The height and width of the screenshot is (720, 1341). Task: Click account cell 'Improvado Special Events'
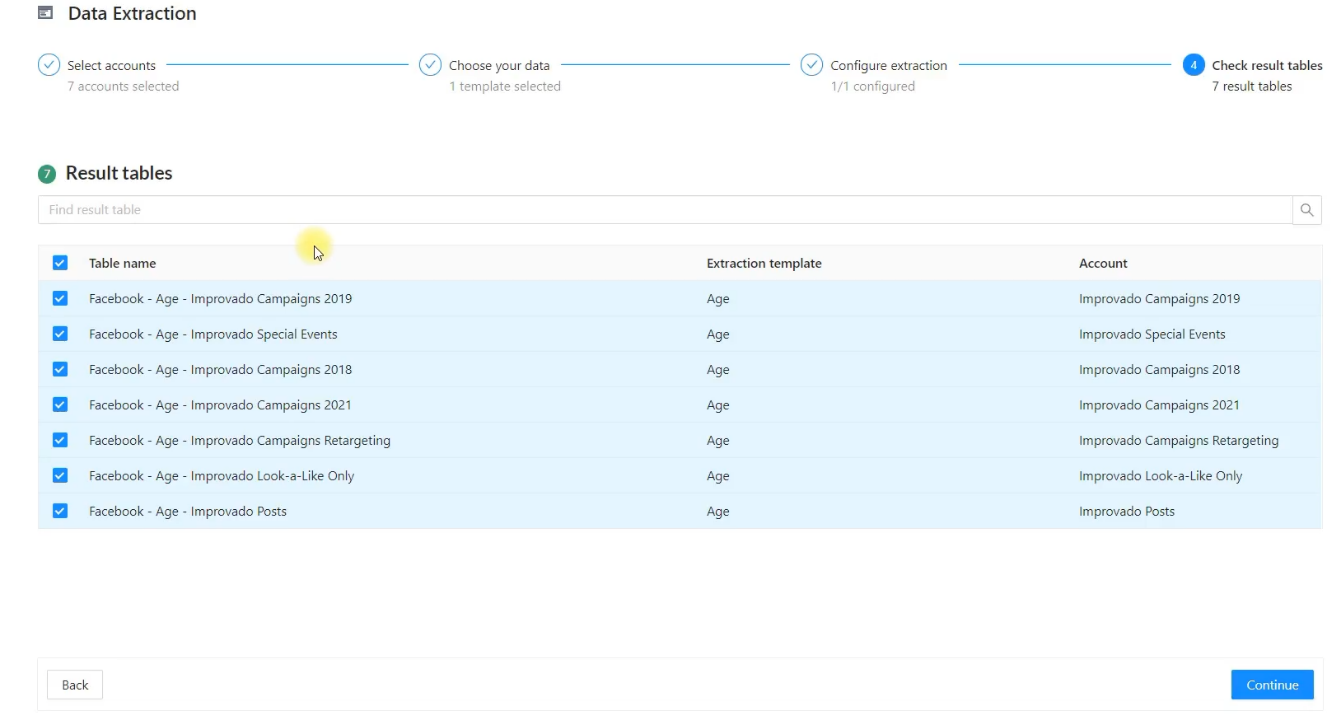coord(1152,334)
